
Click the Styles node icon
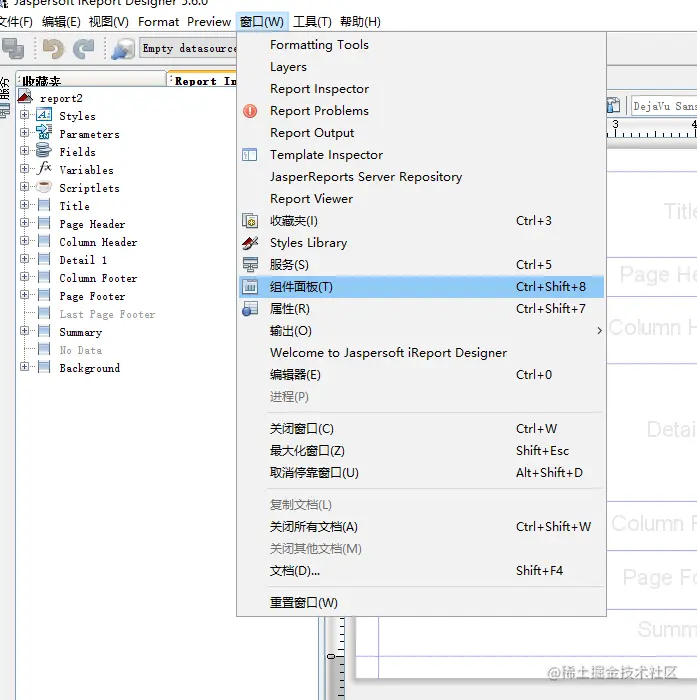(44, 115)
